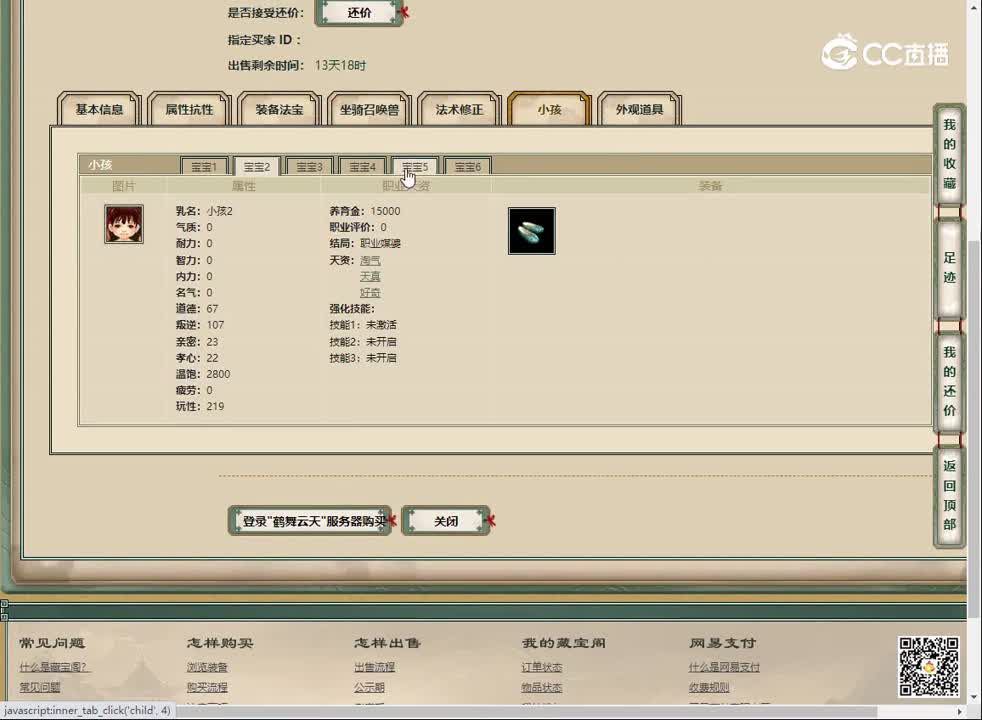982x720 pixels.
Task: Open the 订单状态 footer link
Action: point(542,667)
